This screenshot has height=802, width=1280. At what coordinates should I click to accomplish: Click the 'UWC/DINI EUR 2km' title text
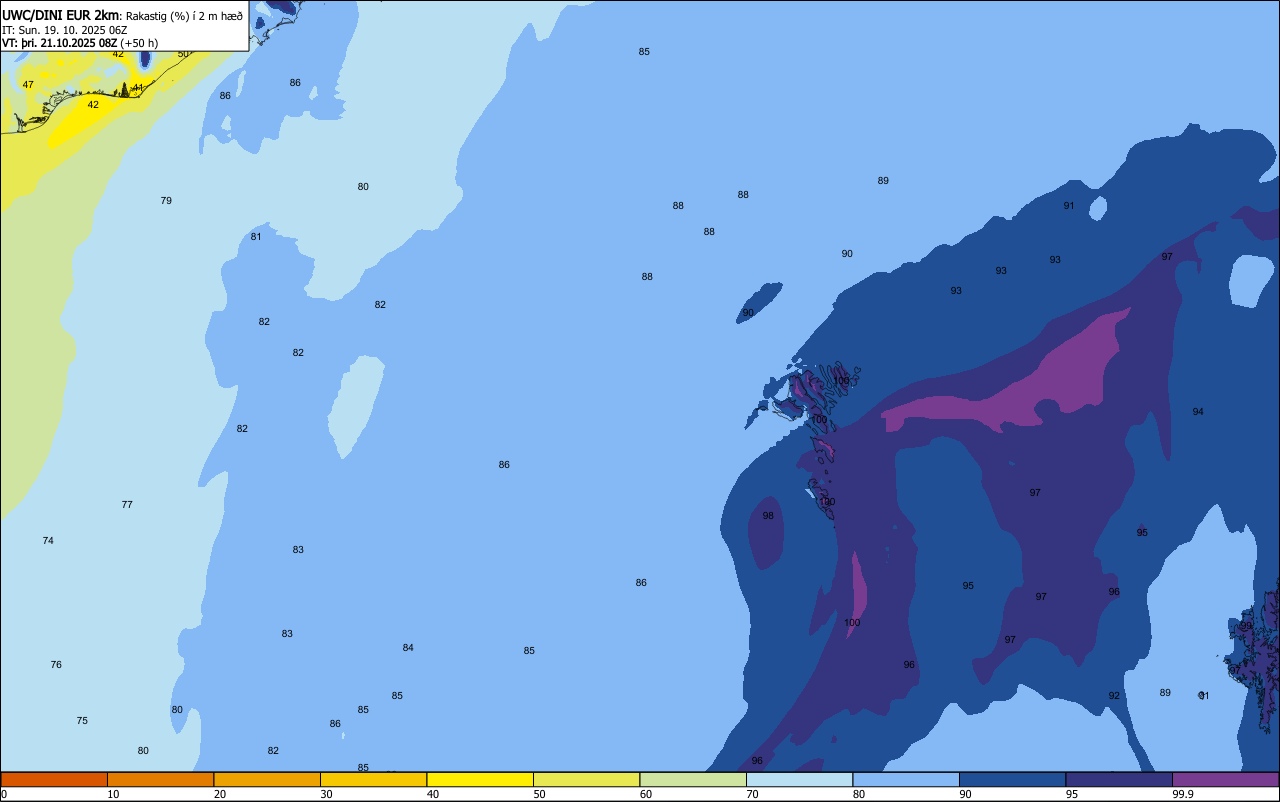click(x=60, y=15)
